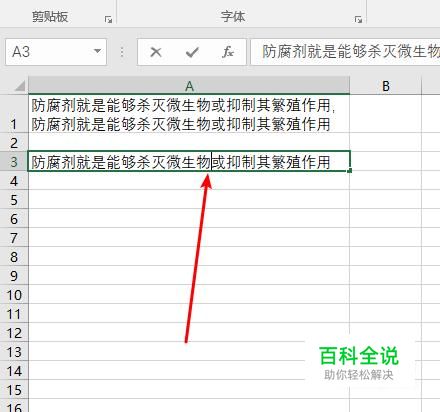This screenshot has width=440, height=412.
Task: Select row 11 header
Action: [14, 314]
